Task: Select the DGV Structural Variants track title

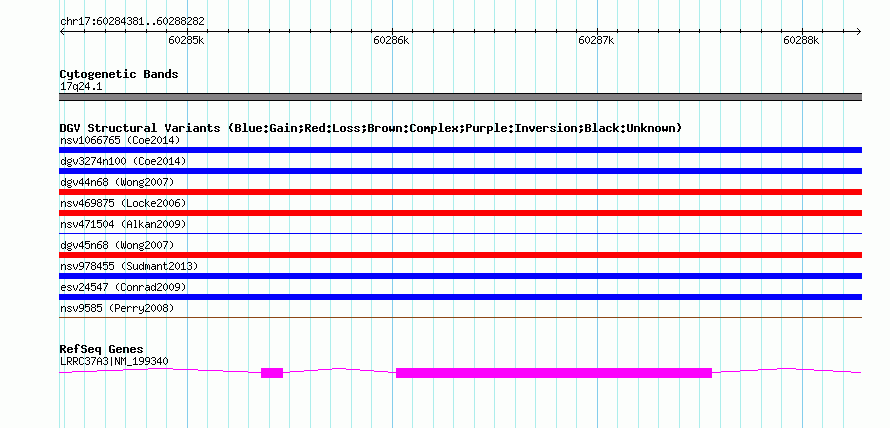Action: [x=371, y=128]
